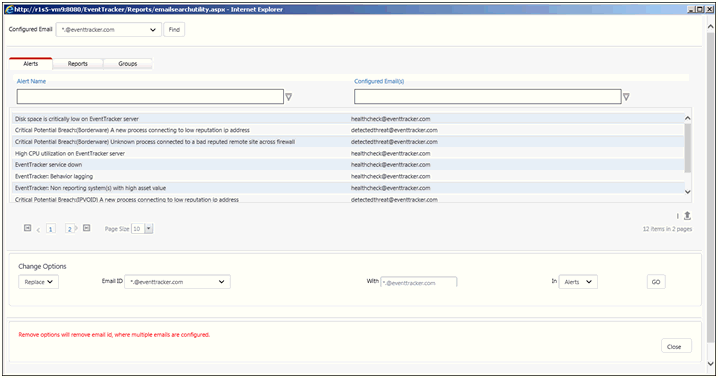
Task: Click the Configured Email(s) filter funnel icon
Action: [626, 97]
